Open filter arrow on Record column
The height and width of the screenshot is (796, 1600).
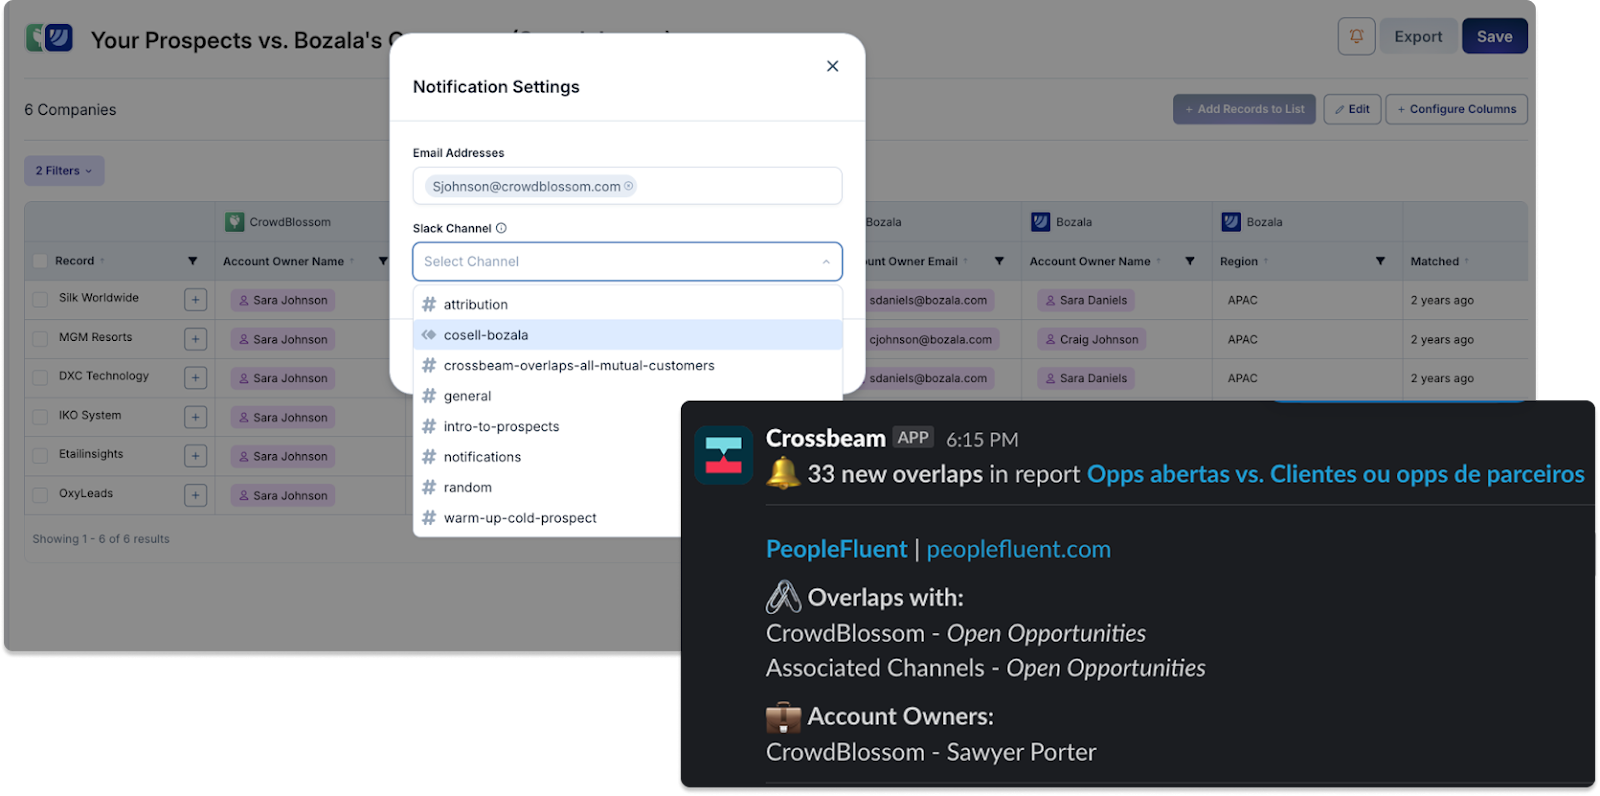192,261
